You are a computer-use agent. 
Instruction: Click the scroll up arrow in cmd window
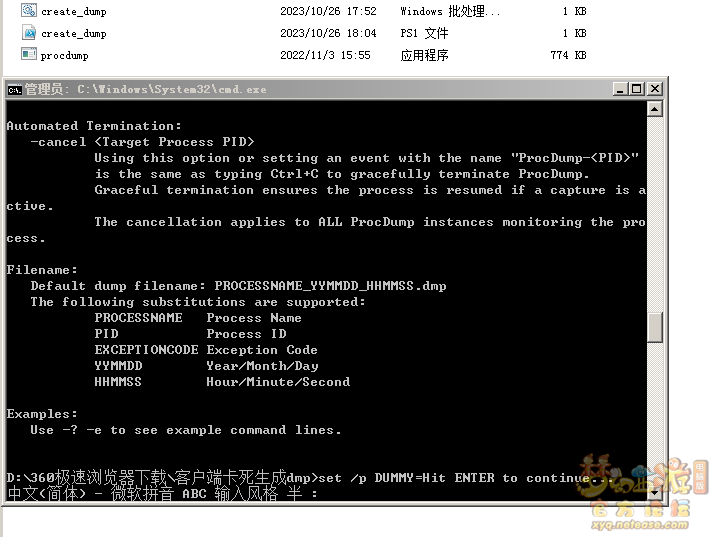(x=654, y=109)
